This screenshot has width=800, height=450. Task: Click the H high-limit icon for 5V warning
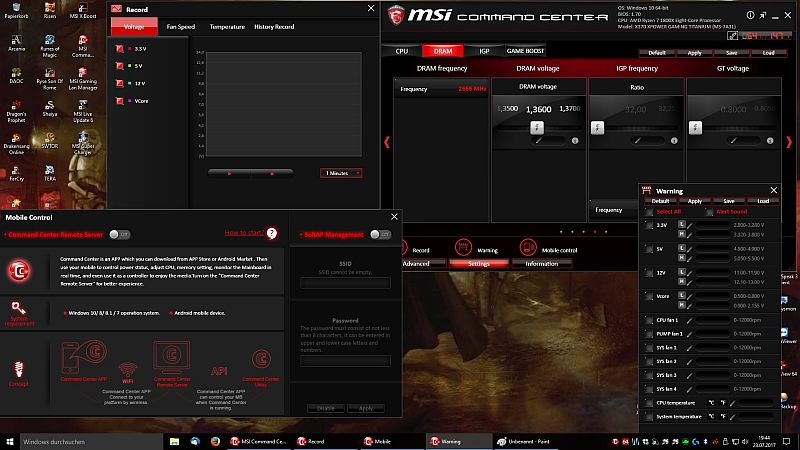(x=681, y=258)
